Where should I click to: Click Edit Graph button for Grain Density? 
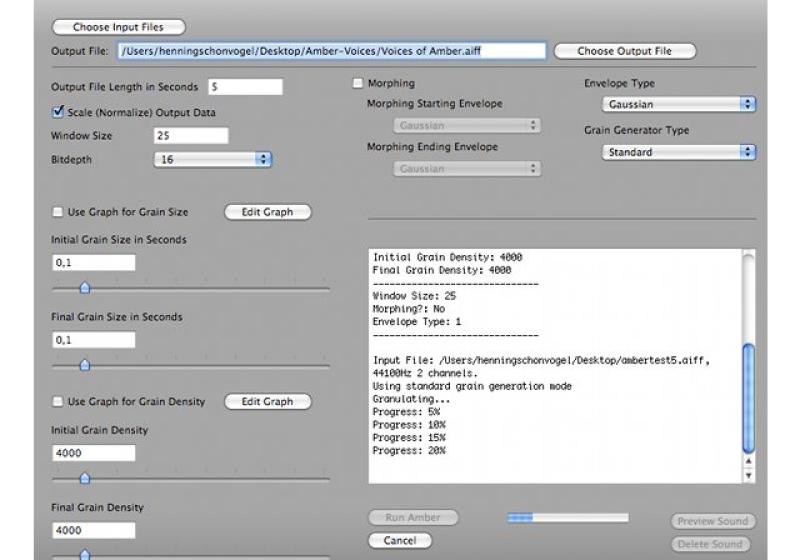coord(267,402)
